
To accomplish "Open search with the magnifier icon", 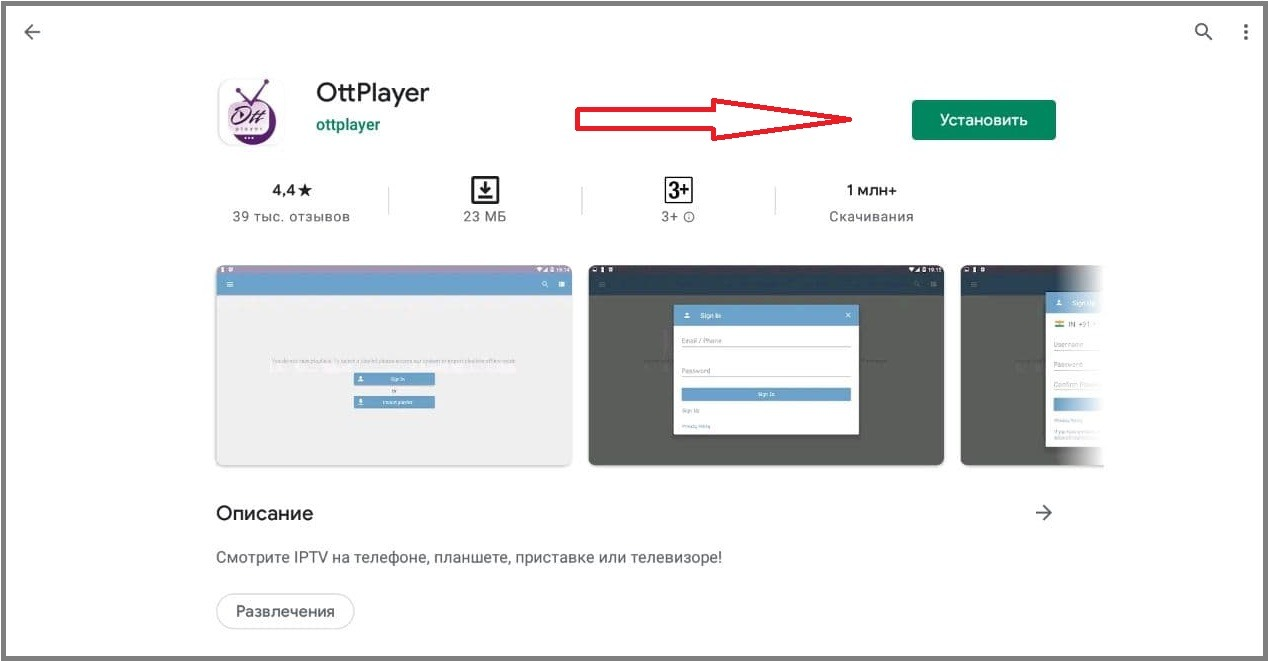I will click(x=1204, y=32).
